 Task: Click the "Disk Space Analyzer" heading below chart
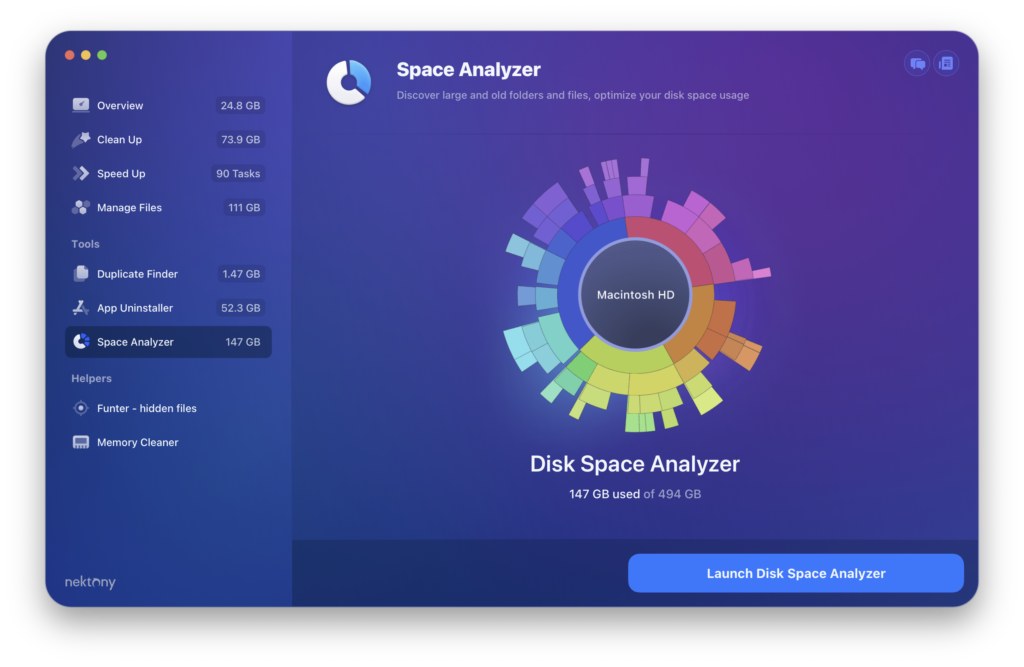click(635, 464)
